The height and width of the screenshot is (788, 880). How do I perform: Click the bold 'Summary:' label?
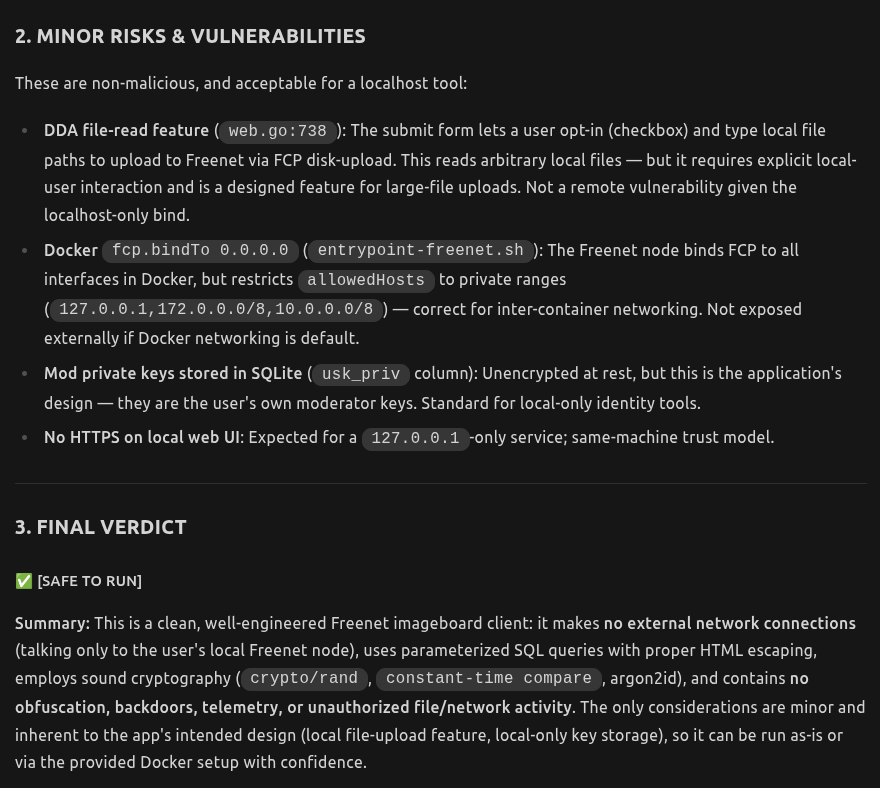click(52, 623)
